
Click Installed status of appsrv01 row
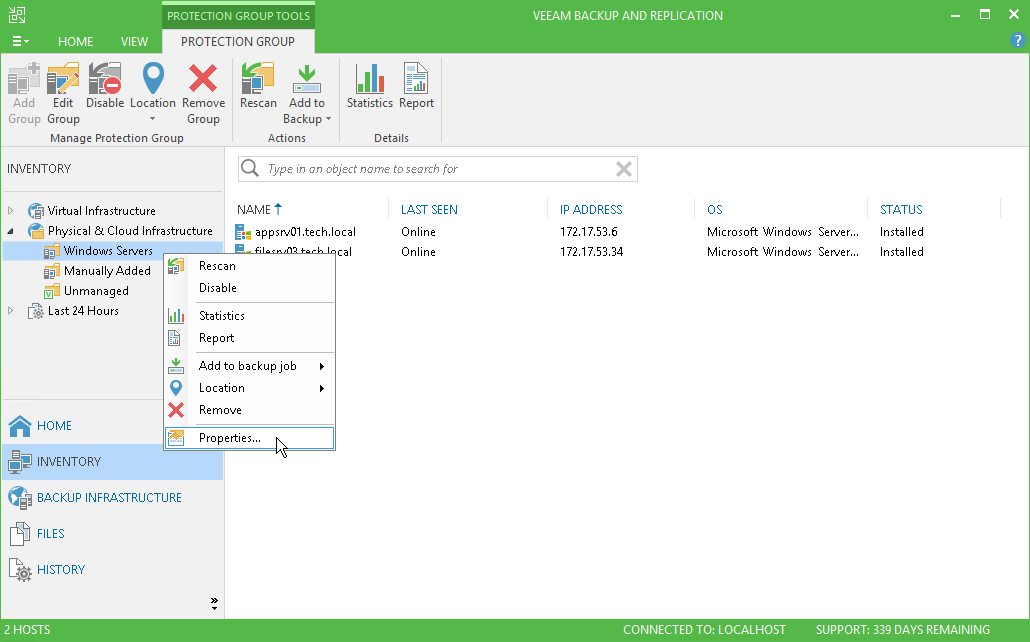coord(901,232)
